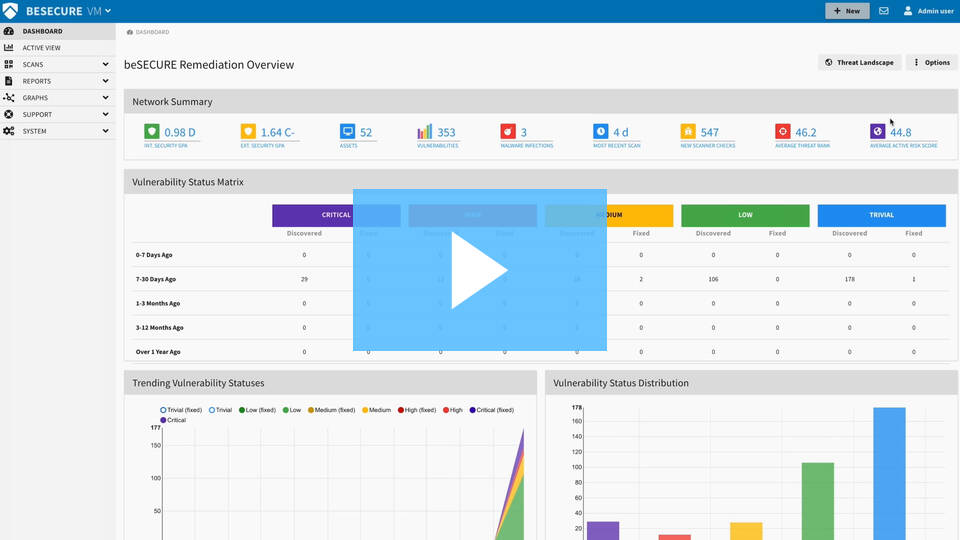This screenshot has height=540, width=960.
Task: Click the Dashboard gauge icon
Action: click(9, 31)
